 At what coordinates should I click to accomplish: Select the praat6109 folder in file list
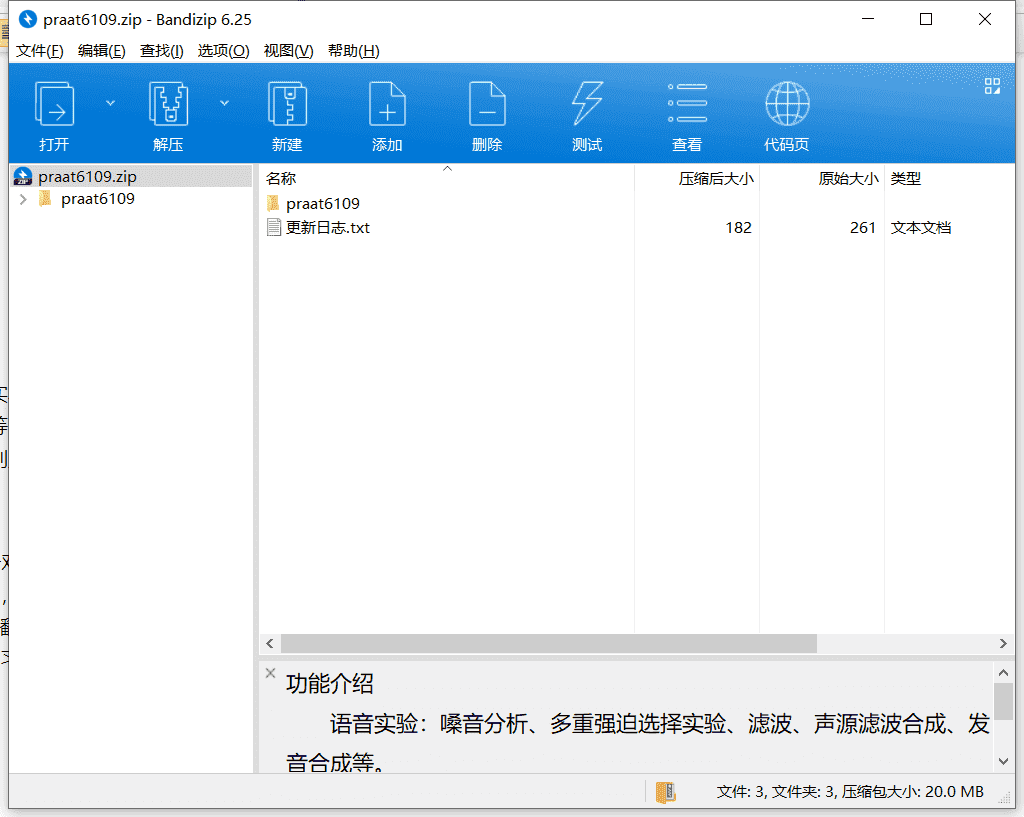[323, 204]
